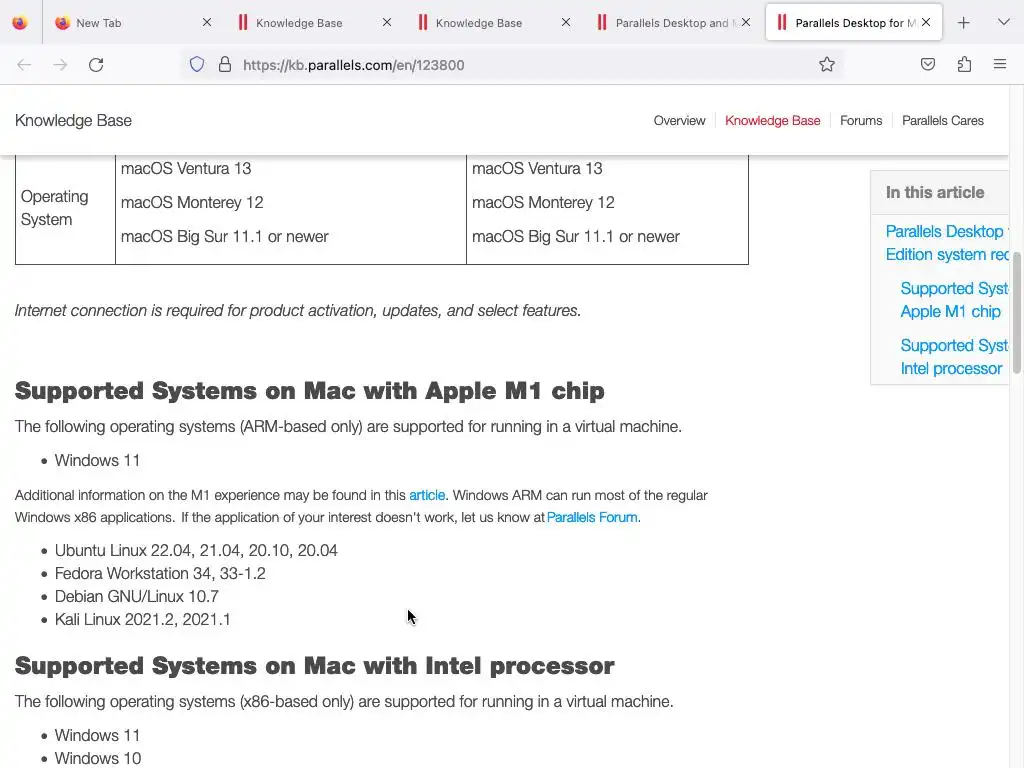
Task: Open the Extensions puzzle icon
Action: tap(964, 64)
